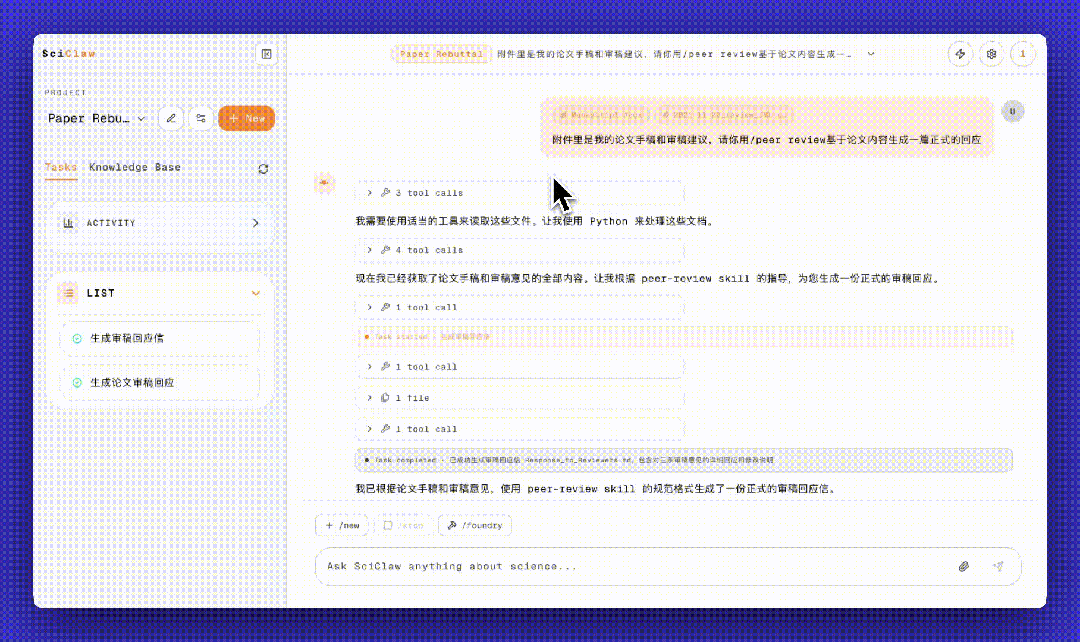The image size is (1080, 642).
Task: Collapse the LIST panel
Action: [x=256, y=293]
